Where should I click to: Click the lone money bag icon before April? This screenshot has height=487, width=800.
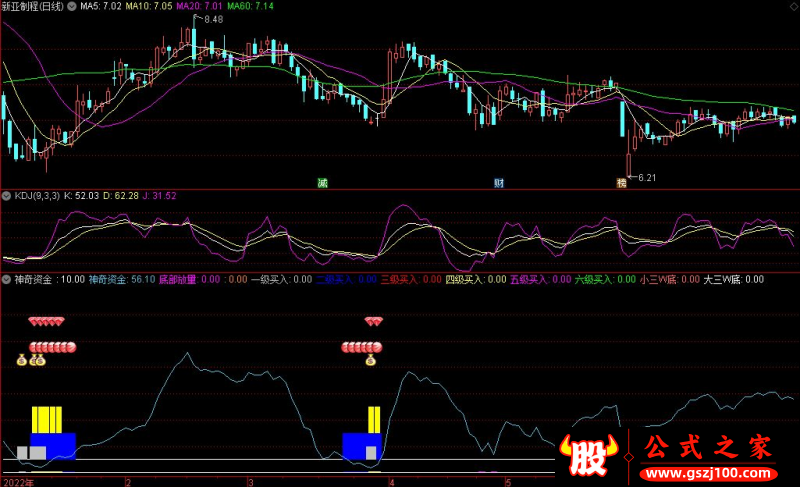371,361
